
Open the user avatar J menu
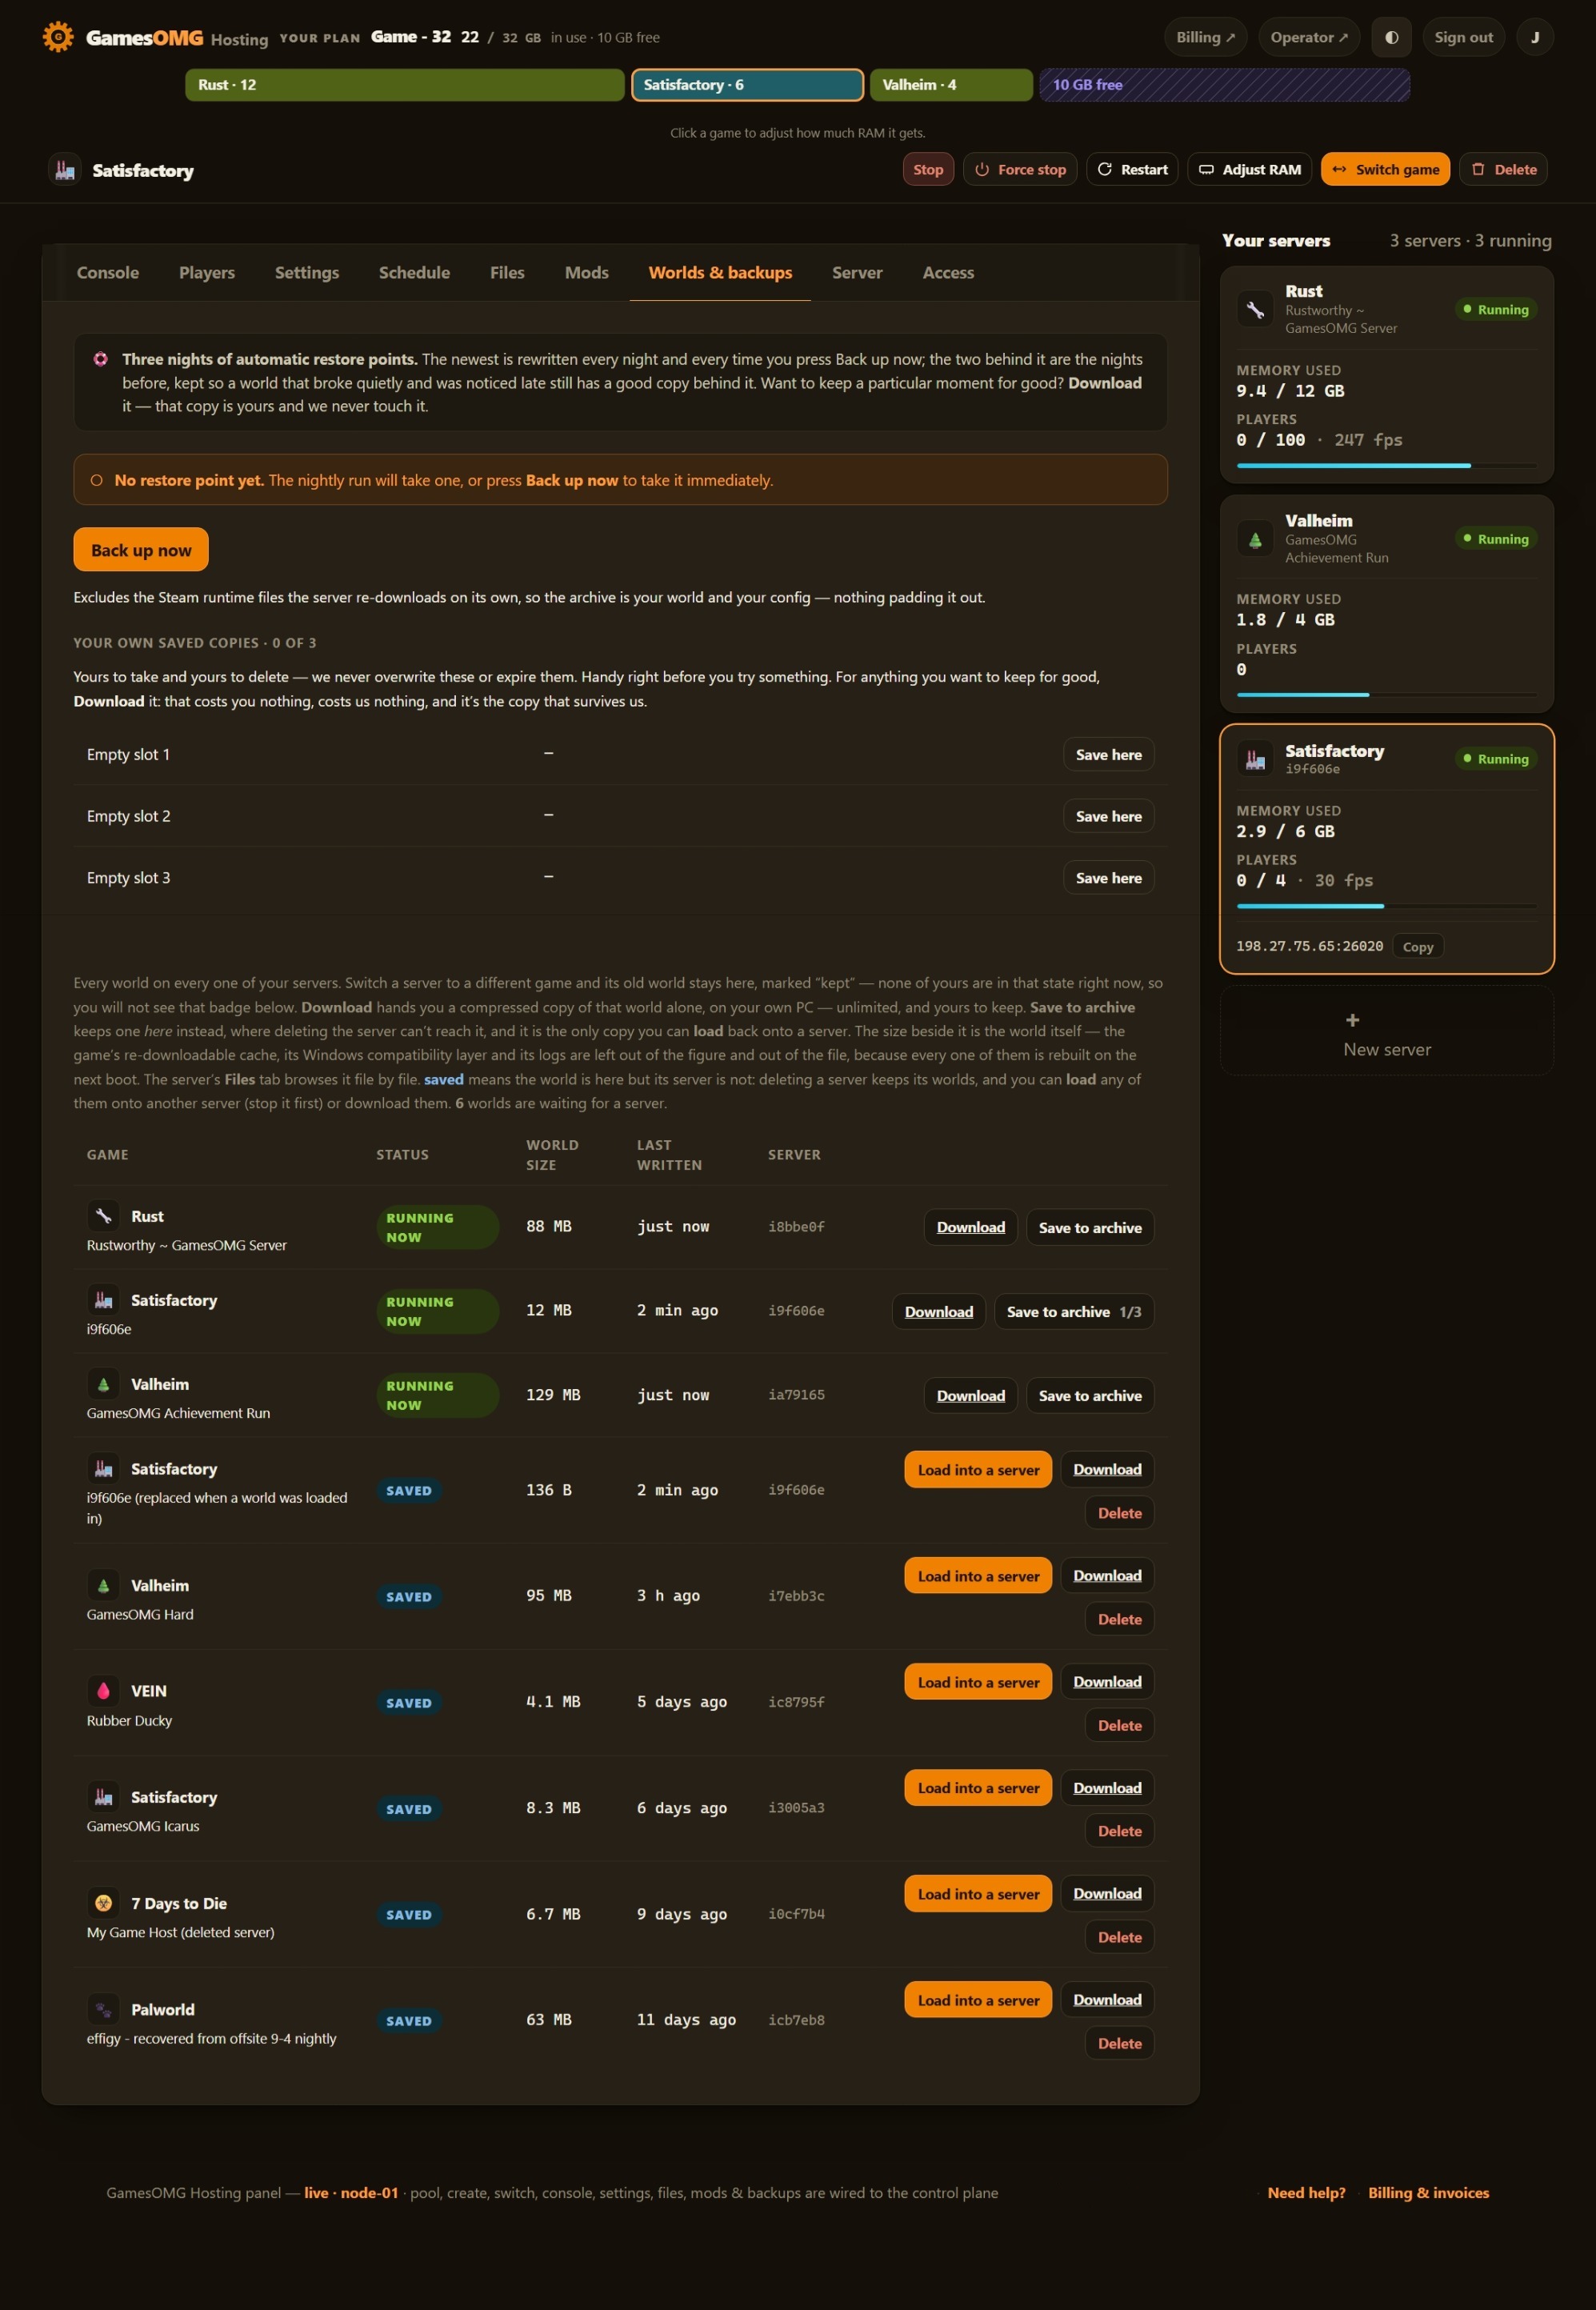tap(1535, 37)
